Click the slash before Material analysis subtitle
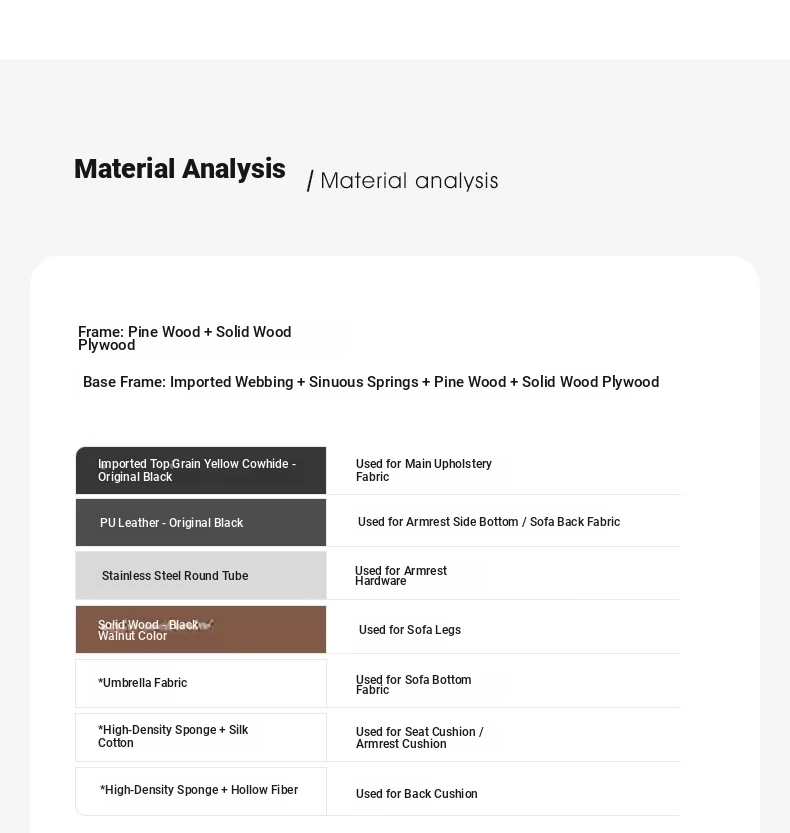 (x=310, y=181)
